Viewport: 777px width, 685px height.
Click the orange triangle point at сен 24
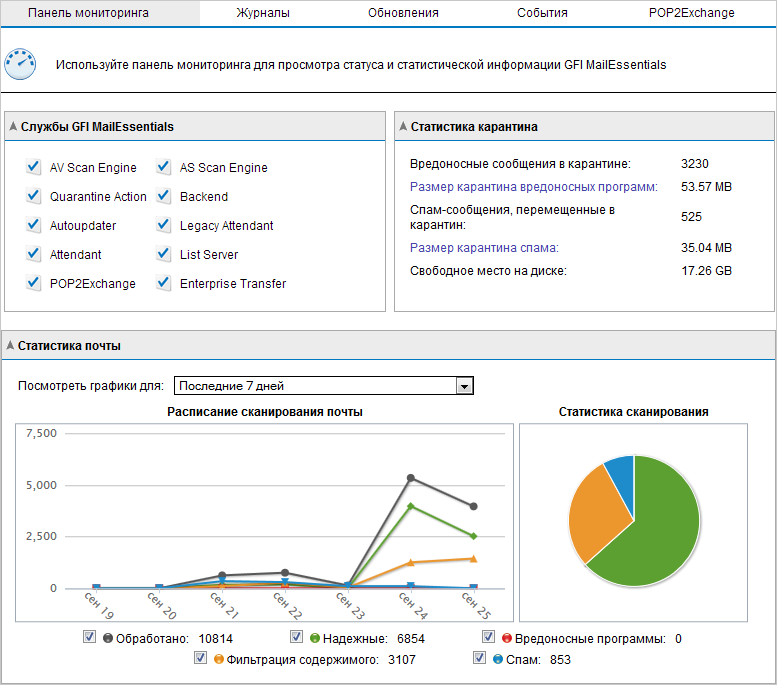pos(411,562)
